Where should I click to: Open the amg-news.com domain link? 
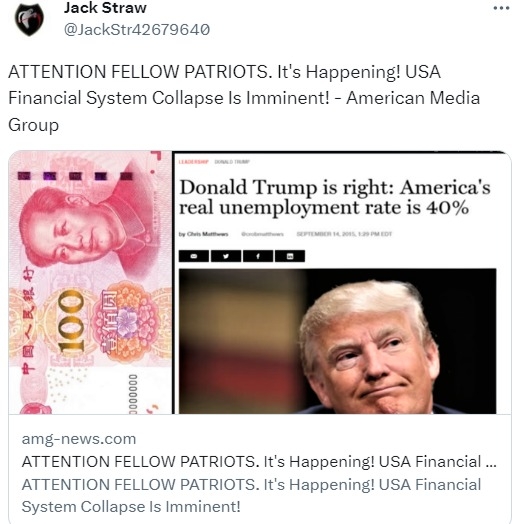(x=79, y=439)
